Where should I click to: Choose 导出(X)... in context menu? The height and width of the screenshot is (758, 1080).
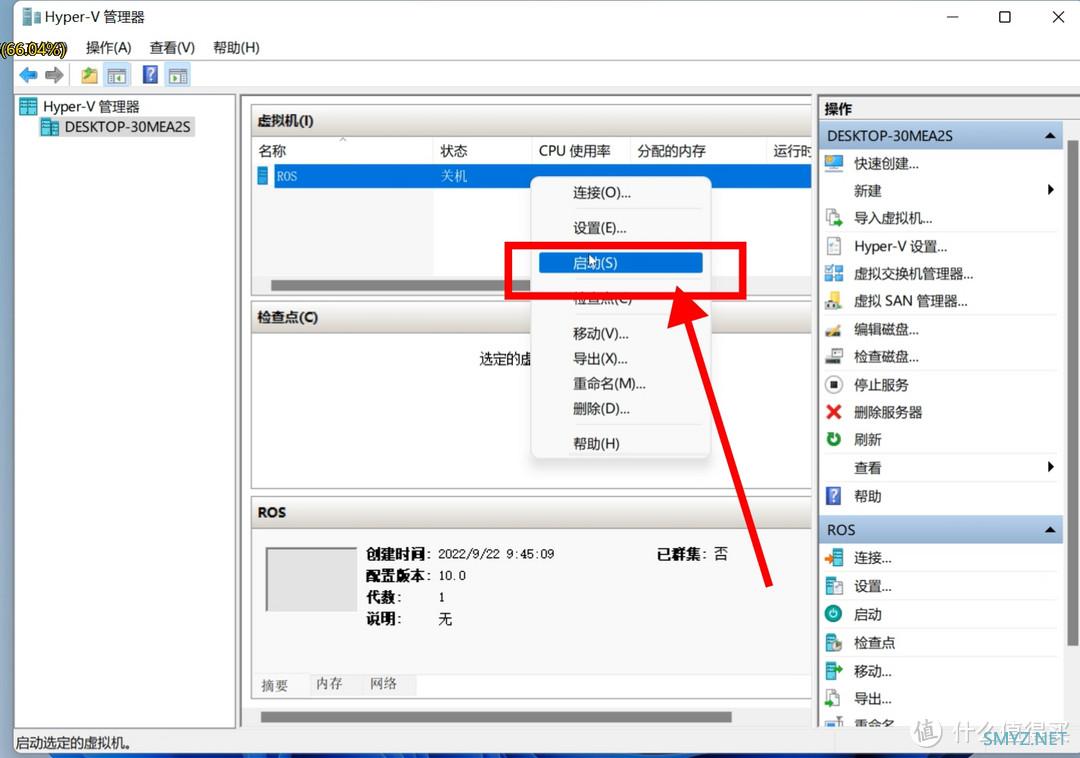(621, 359)
